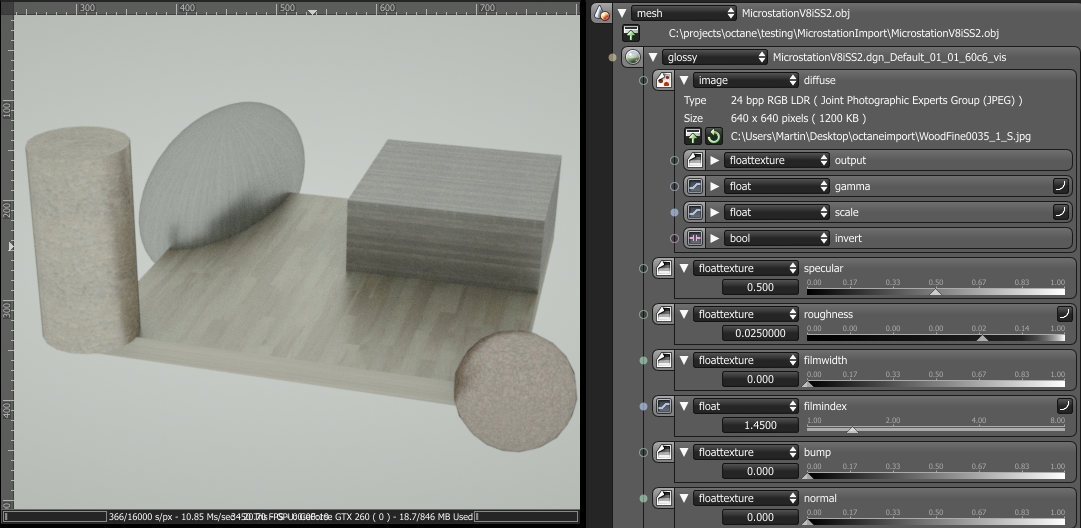
Task: Click the roughness value field
Action: click(758, 333)
